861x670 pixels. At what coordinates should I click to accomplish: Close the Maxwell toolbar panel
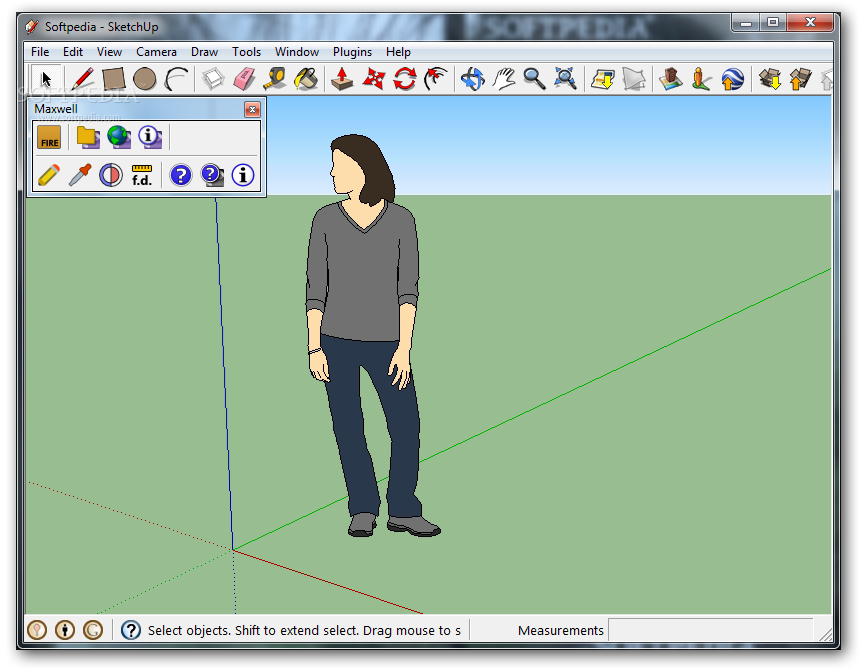tap(252, 110)
